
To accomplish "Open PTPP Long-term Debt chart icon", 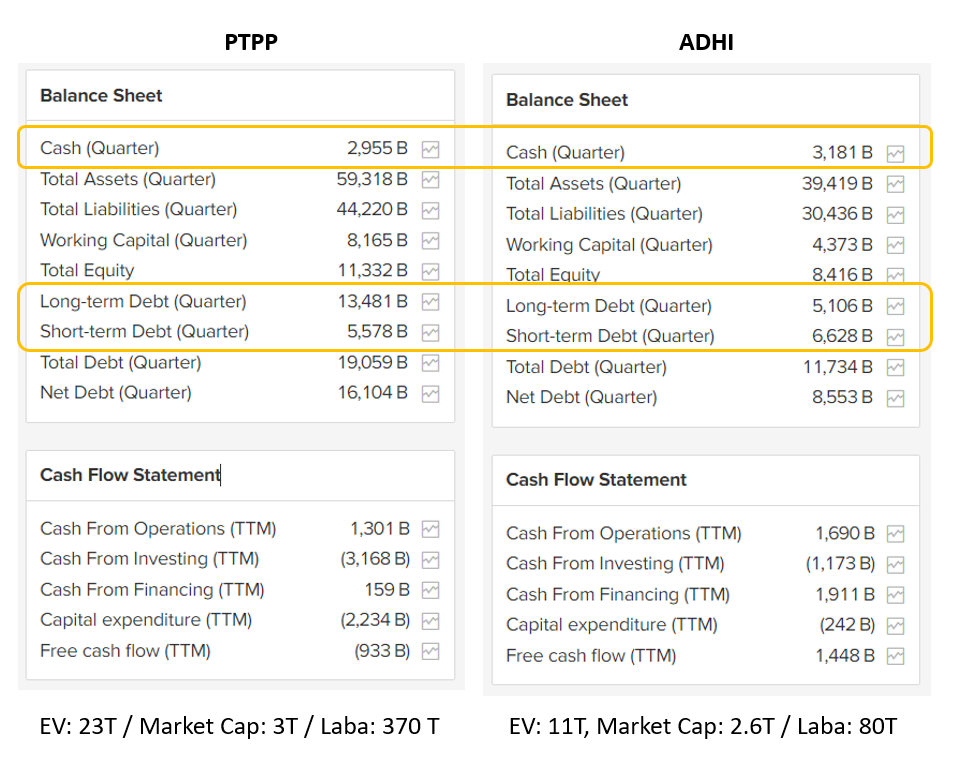I will [430, 302].
